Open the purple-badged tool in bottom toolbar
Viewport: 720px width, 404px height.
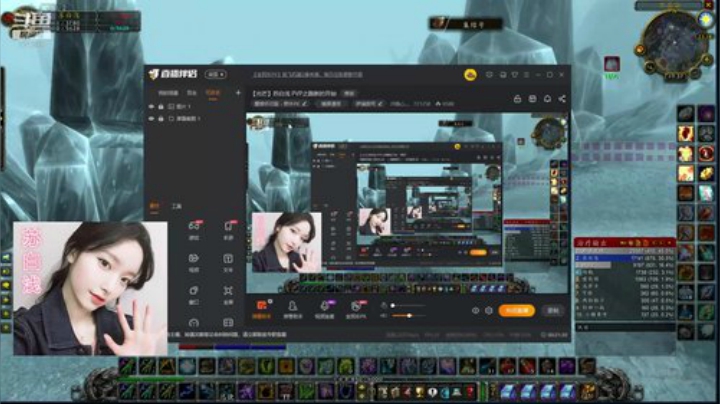coord(324,309)
